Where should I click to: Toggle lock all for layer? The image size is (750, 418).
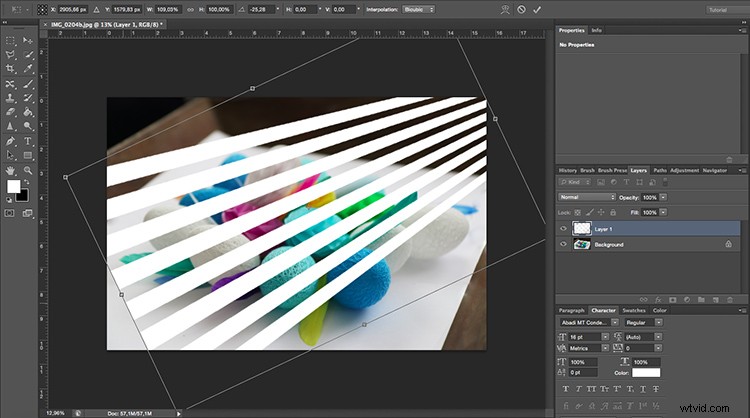point(613,212)
